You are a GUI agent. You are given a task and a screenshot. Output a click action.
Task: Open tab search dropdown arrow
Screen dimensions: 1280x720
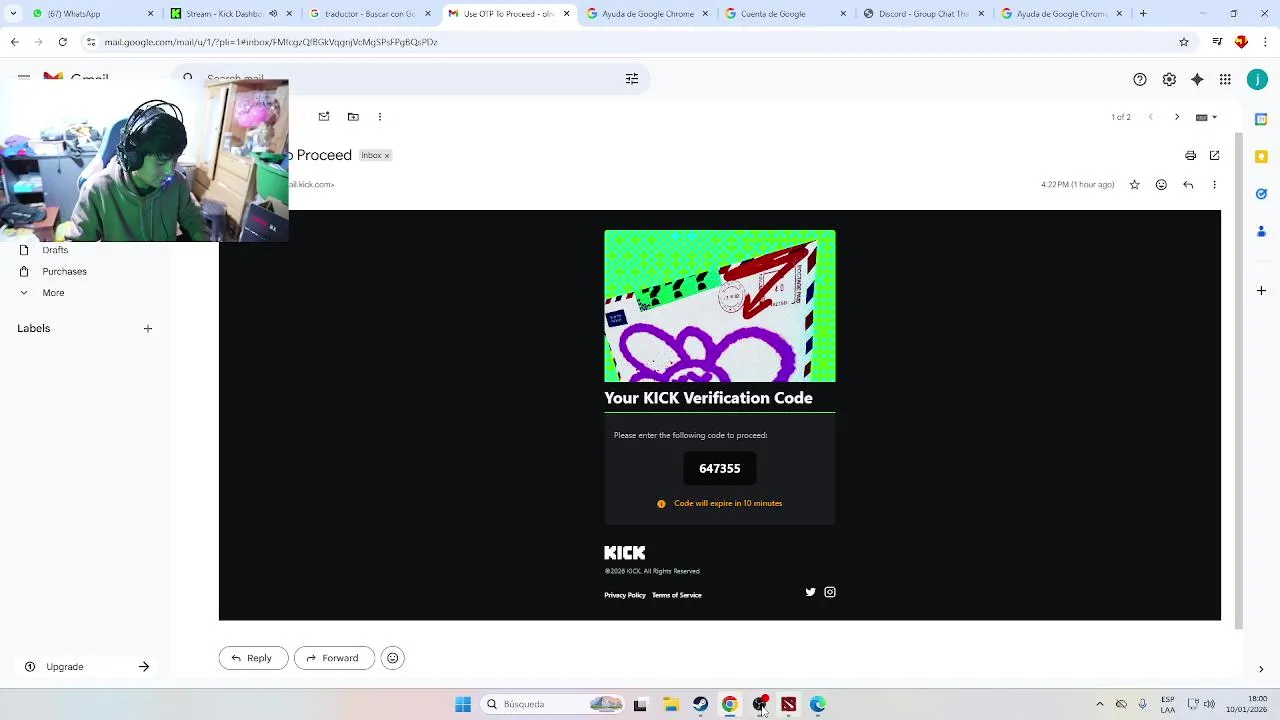point(12,14)
